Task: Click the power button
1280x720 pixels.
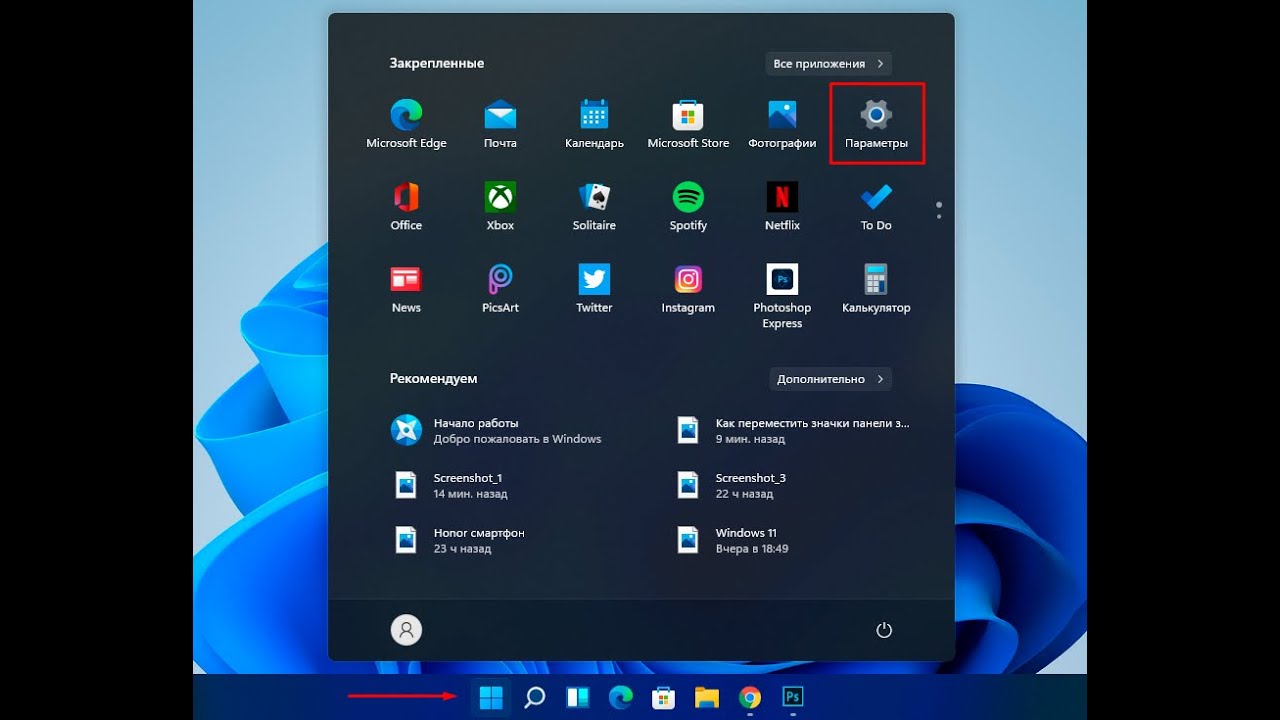Action: point(883,630)
